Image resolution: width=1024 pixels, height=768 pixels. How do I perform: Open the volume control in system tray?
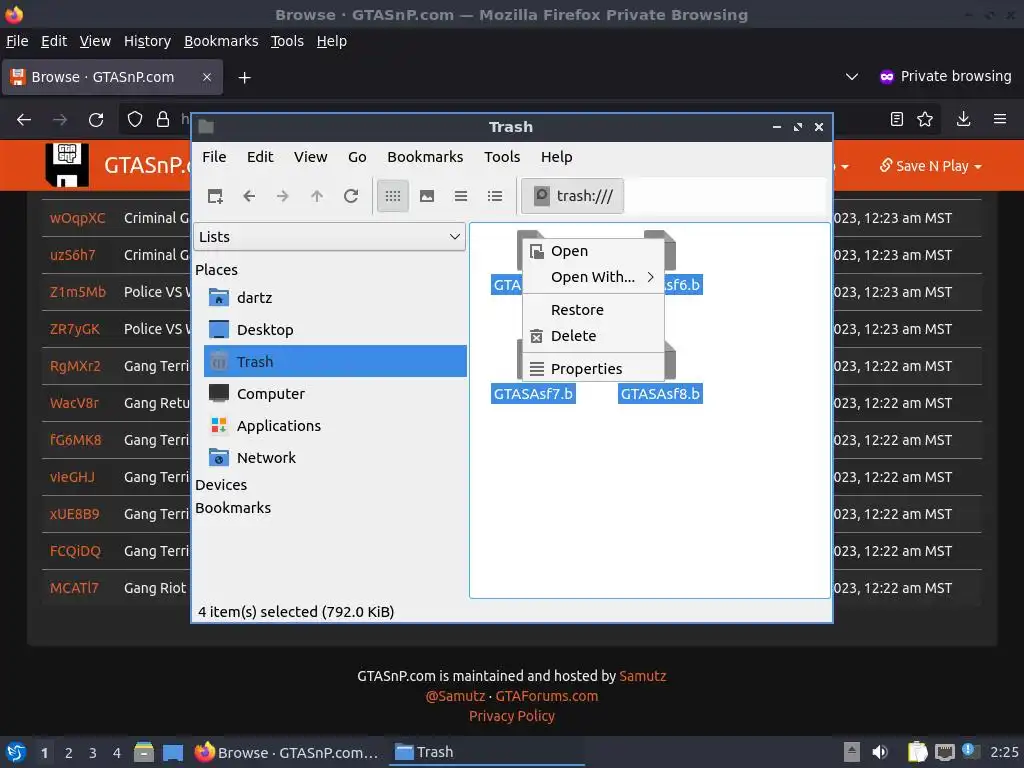(880, 752)
